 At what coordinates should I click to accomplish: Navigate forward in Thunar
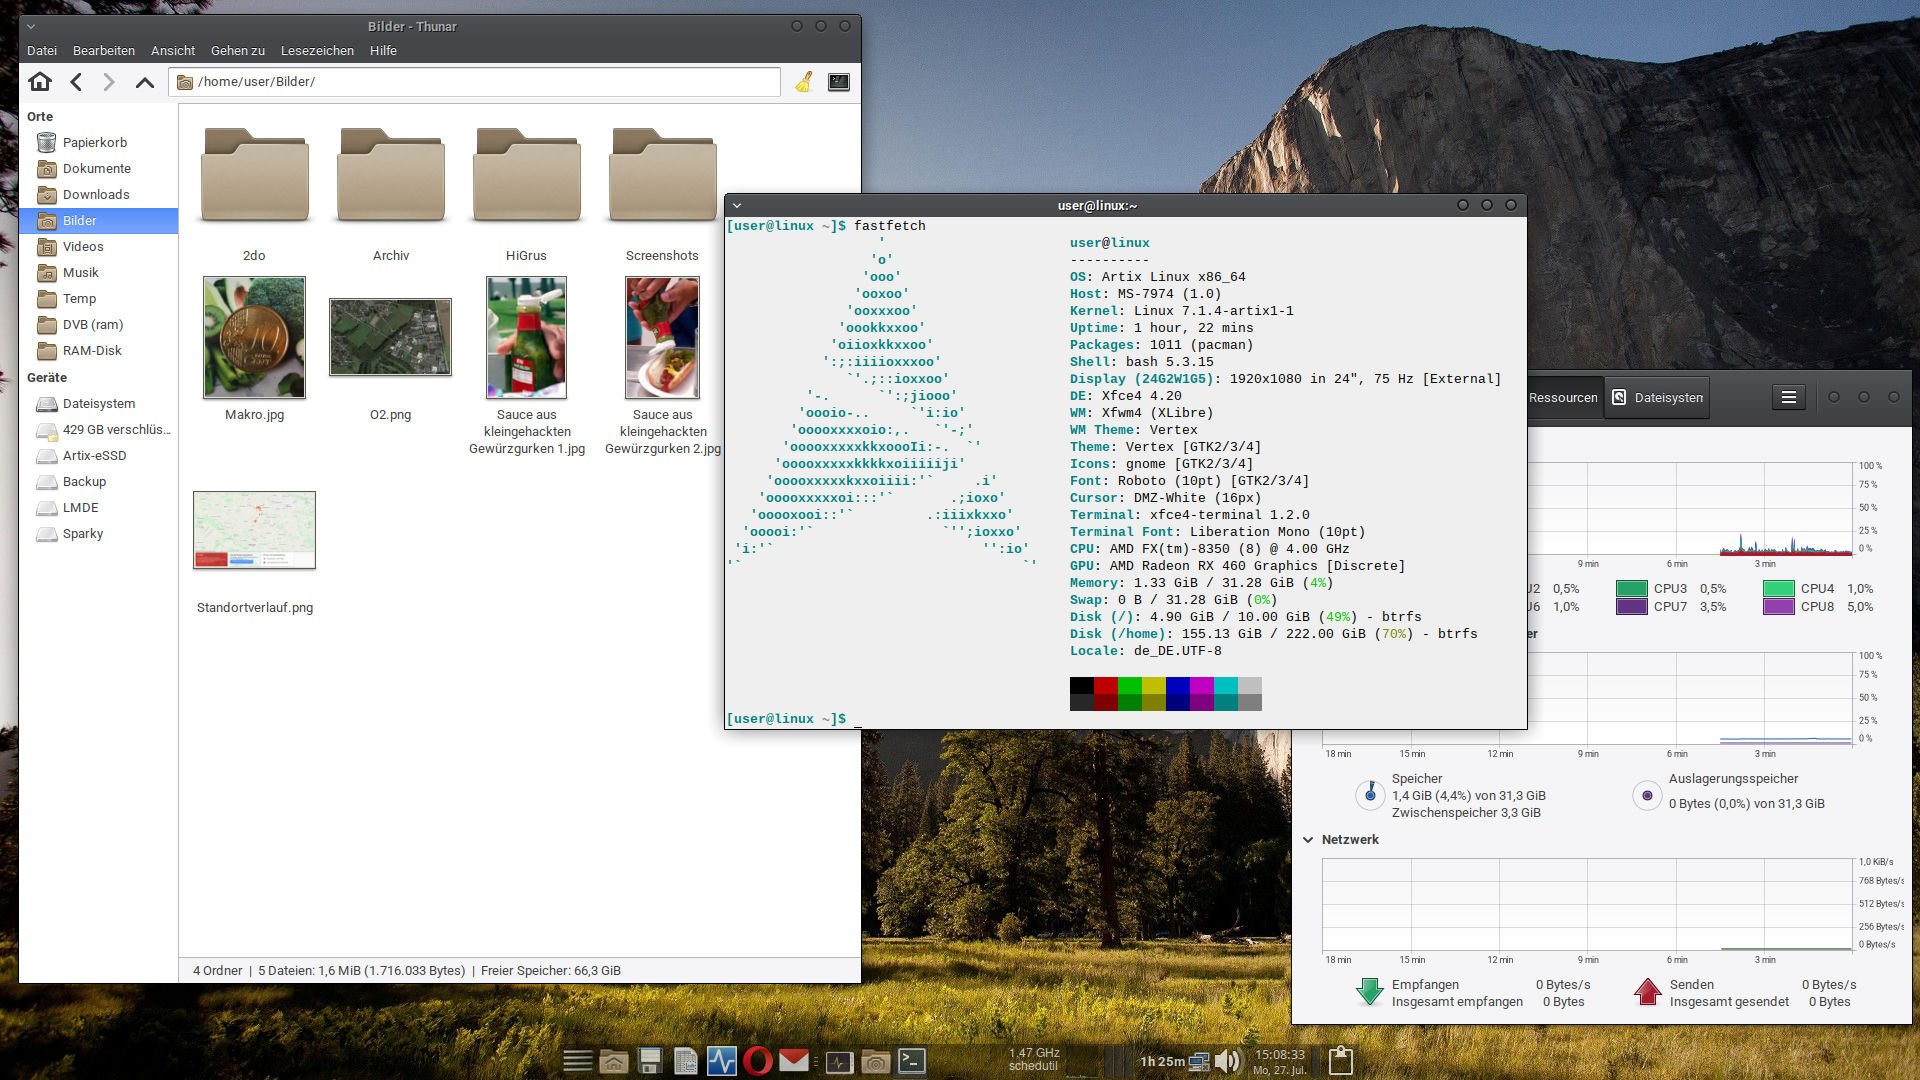point(109,82)
